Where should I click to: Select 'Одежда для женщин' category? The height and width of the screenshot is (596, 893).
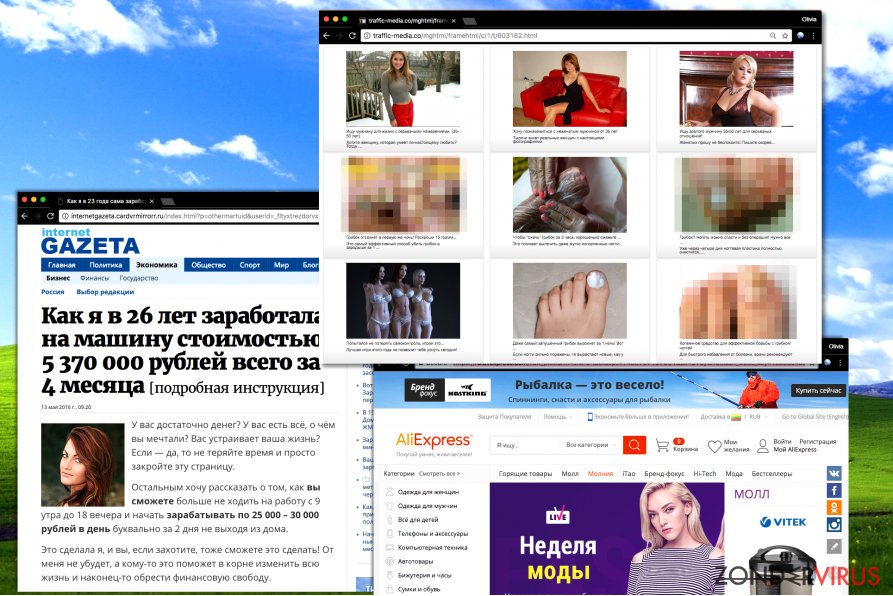pyautogui.click(x=428, y=492)
